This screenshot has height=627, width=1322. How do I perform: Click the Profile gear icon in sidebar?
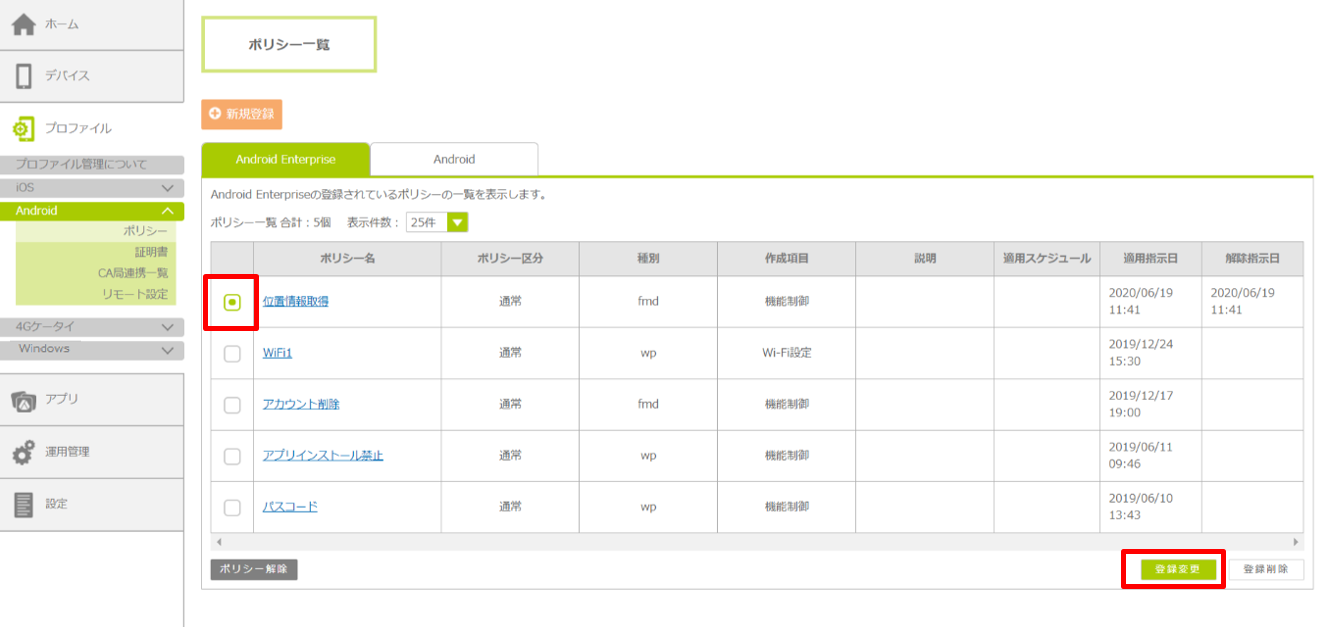tap(24, 128)
